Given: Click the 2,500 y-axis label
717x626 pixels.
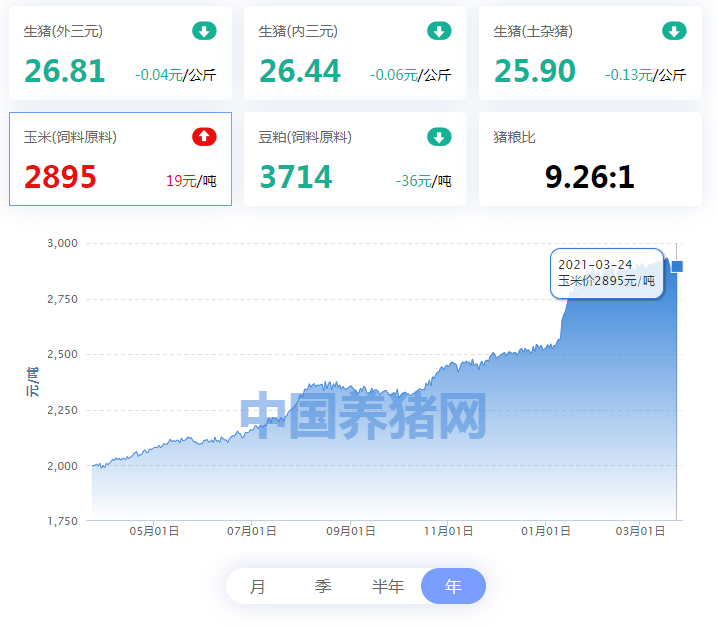Looking at the screenshot, I should [63, 354].
